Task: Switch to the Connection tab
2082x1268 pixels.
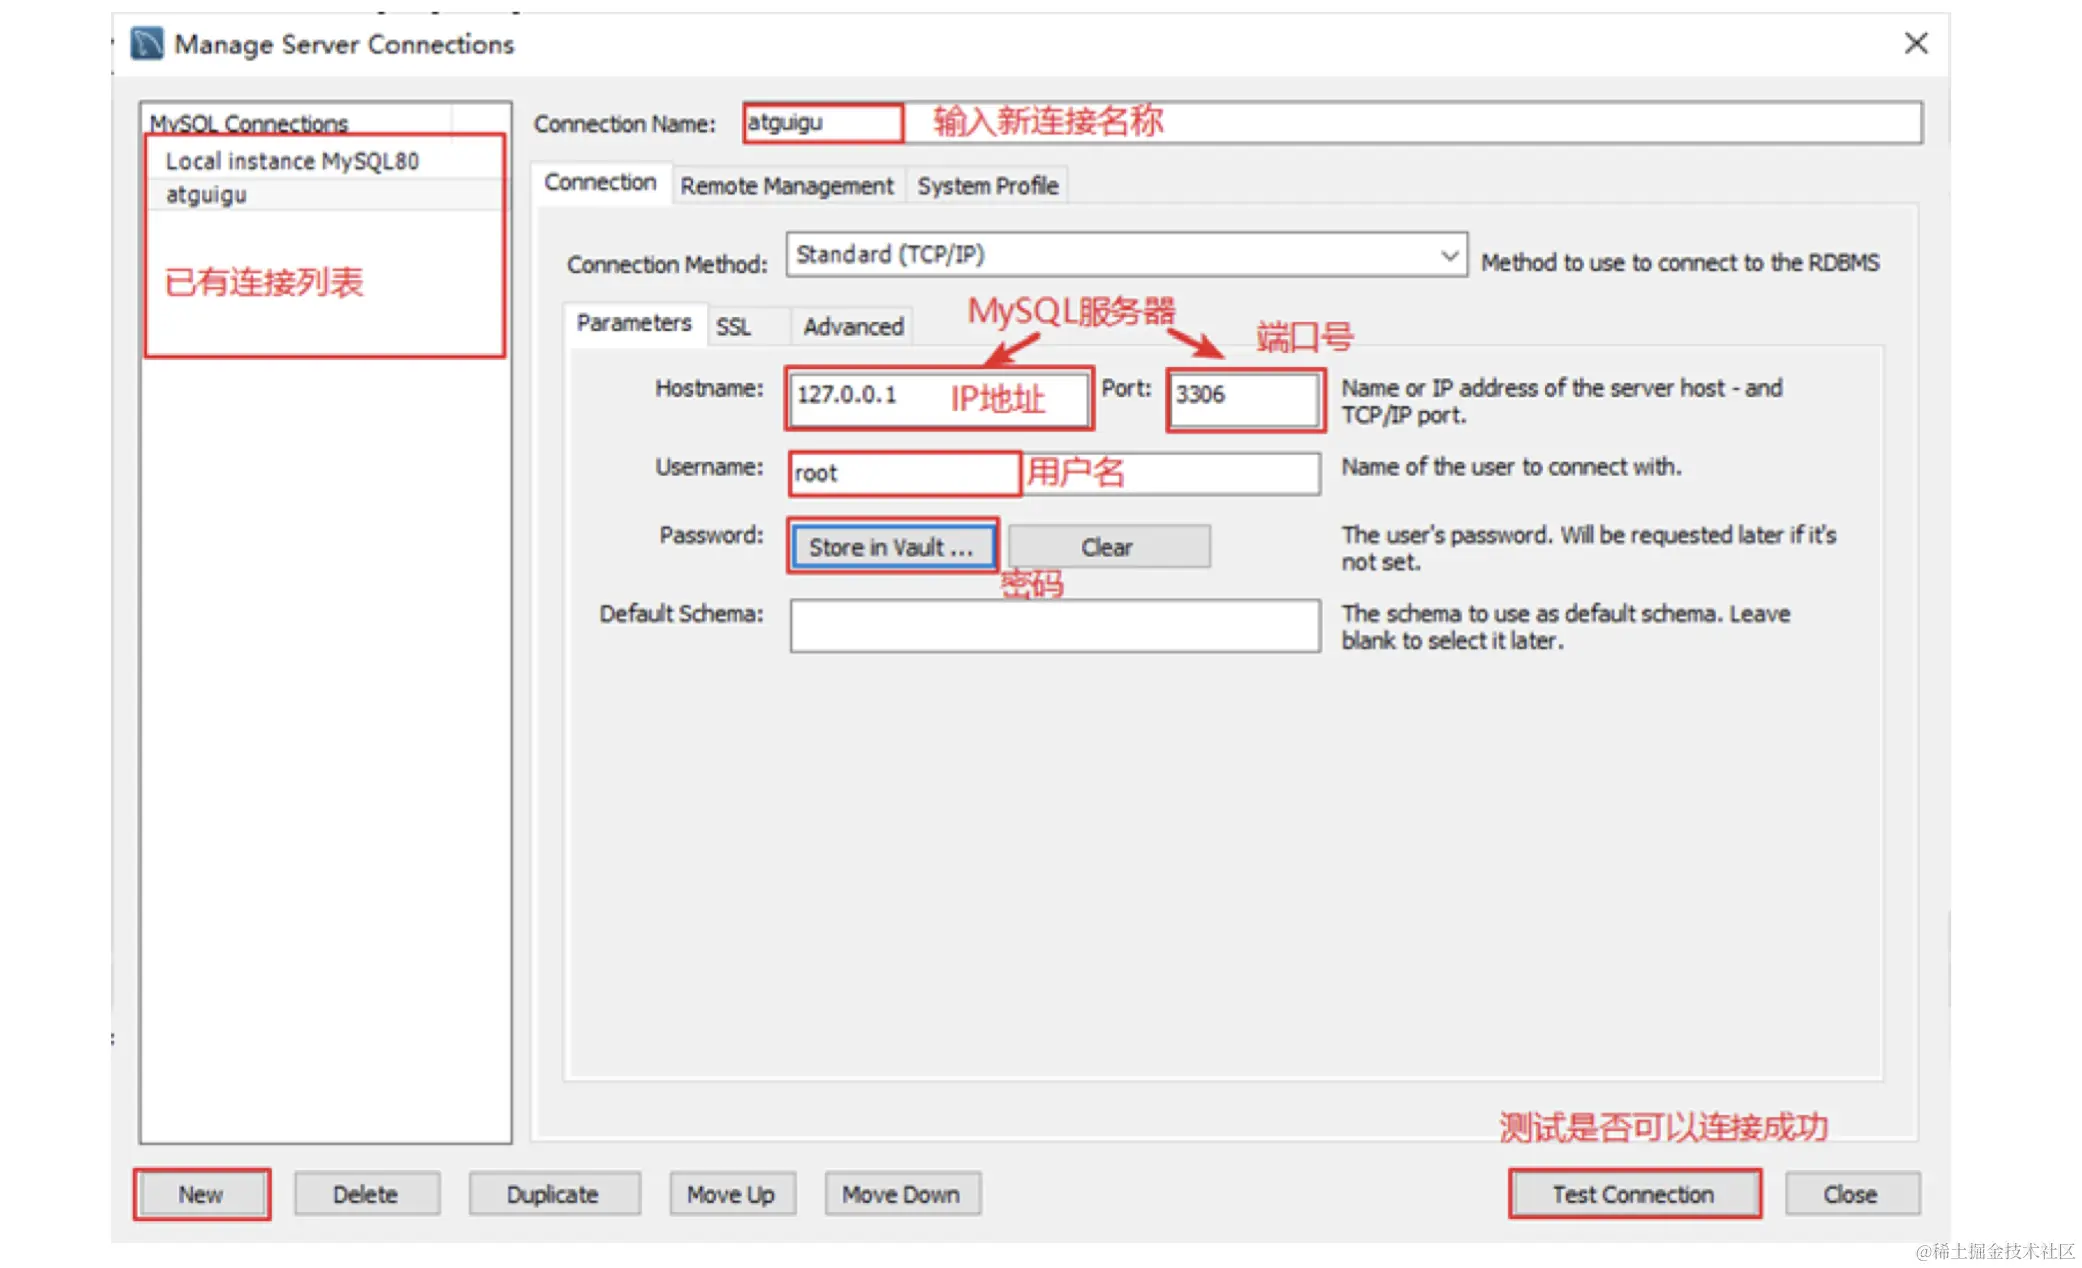Action: 600,183
